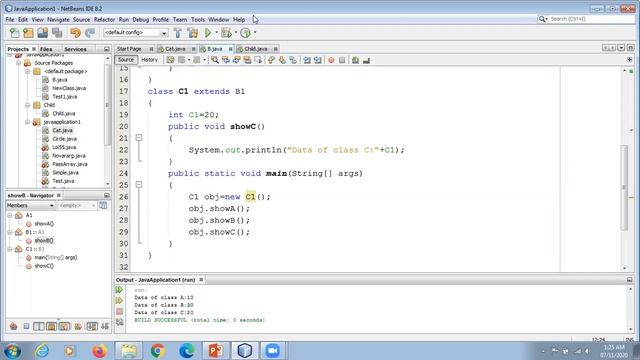Click Find Next Occurrence editor icon
Image resolution: width=640 pixels, height=360 pixels.
[x=236, y=60]
